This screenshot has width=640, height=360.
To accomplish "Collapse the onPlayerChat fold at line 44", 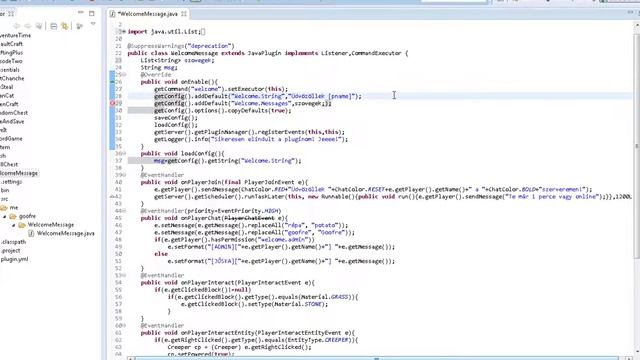I will tap(124, 211).
